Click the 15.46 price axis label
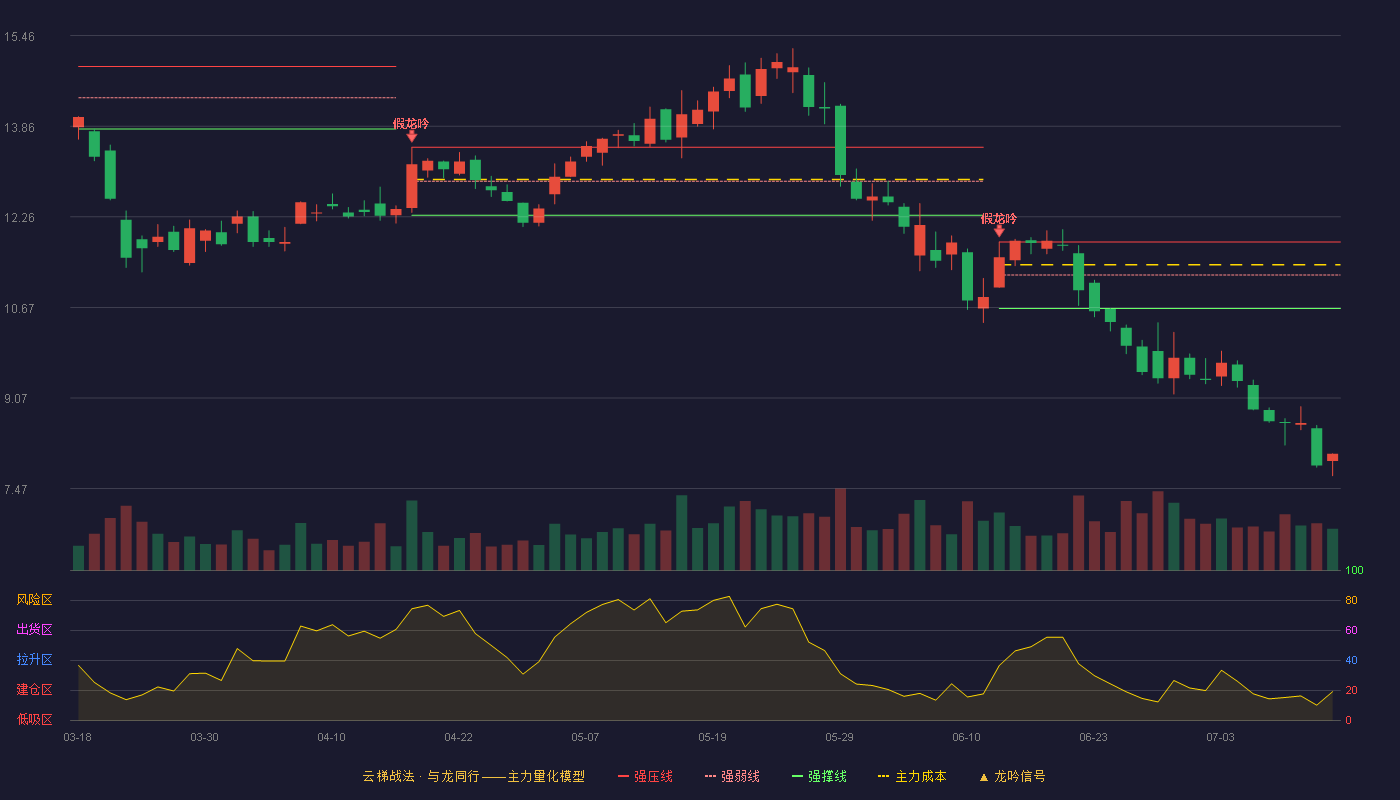This screenshot has height=800, width=1400. pyautogui.click(x=19, y=37)
